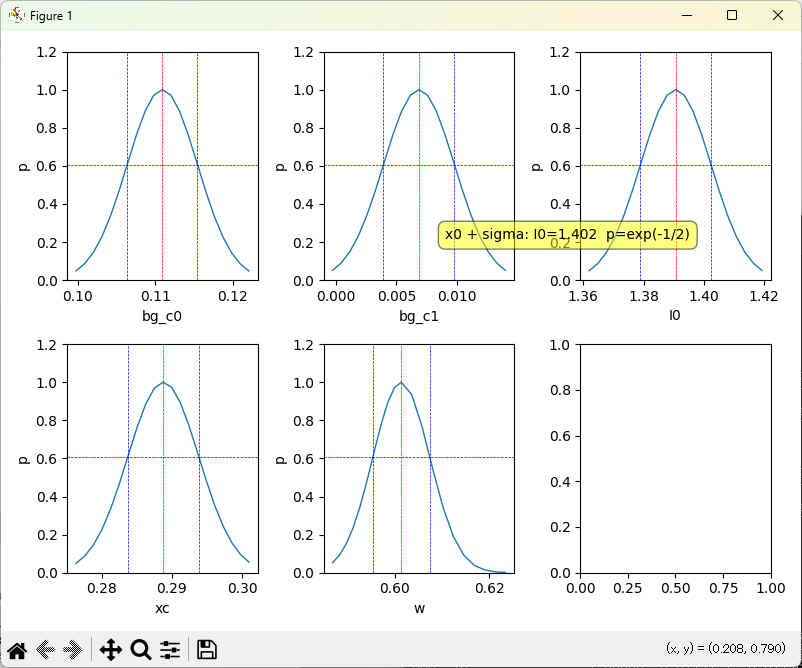Click the "0.28" tick under the xc plot
This screenshot has height=668, width=802.
click(102, 588)
